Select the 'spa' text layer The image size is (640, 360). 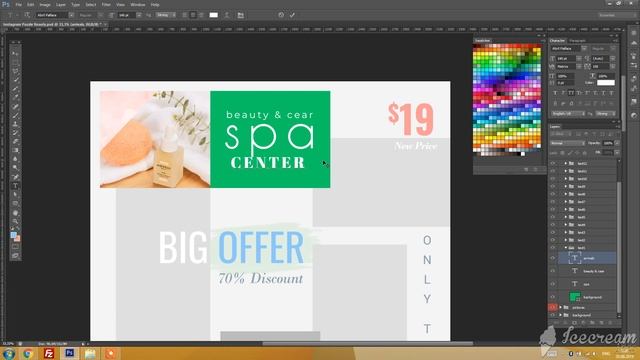(x=587, y=284)
